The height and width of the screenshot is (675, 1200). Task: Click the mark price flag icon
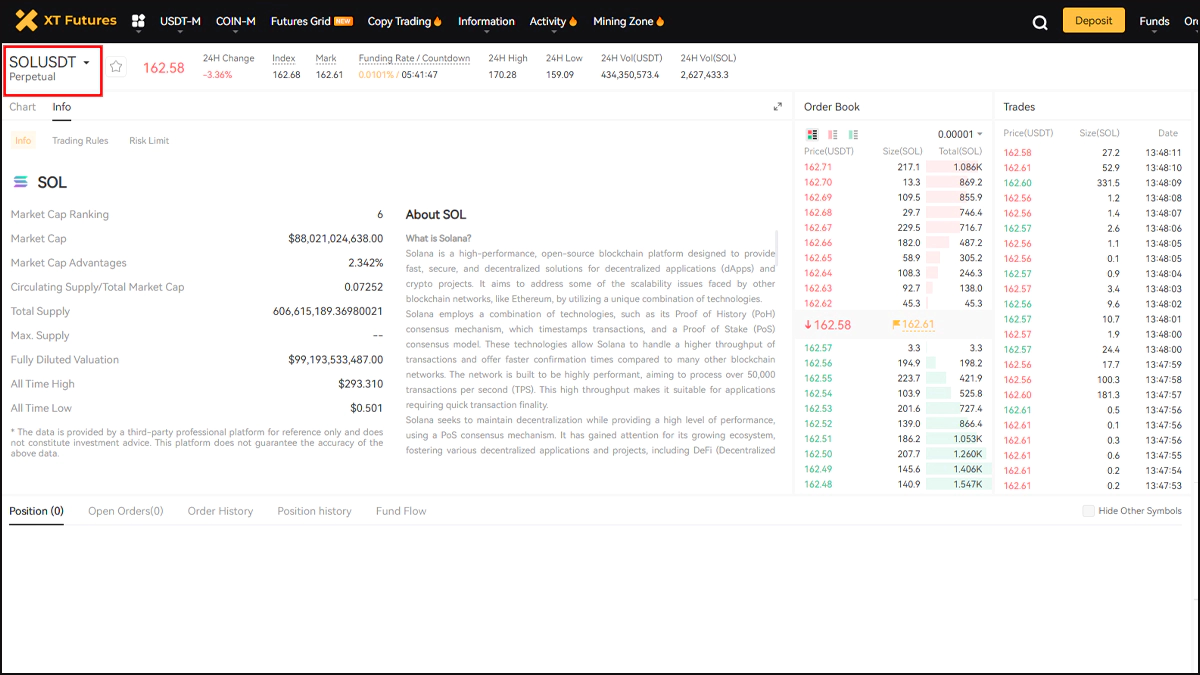pyautogui.click(x=896, y=325)
